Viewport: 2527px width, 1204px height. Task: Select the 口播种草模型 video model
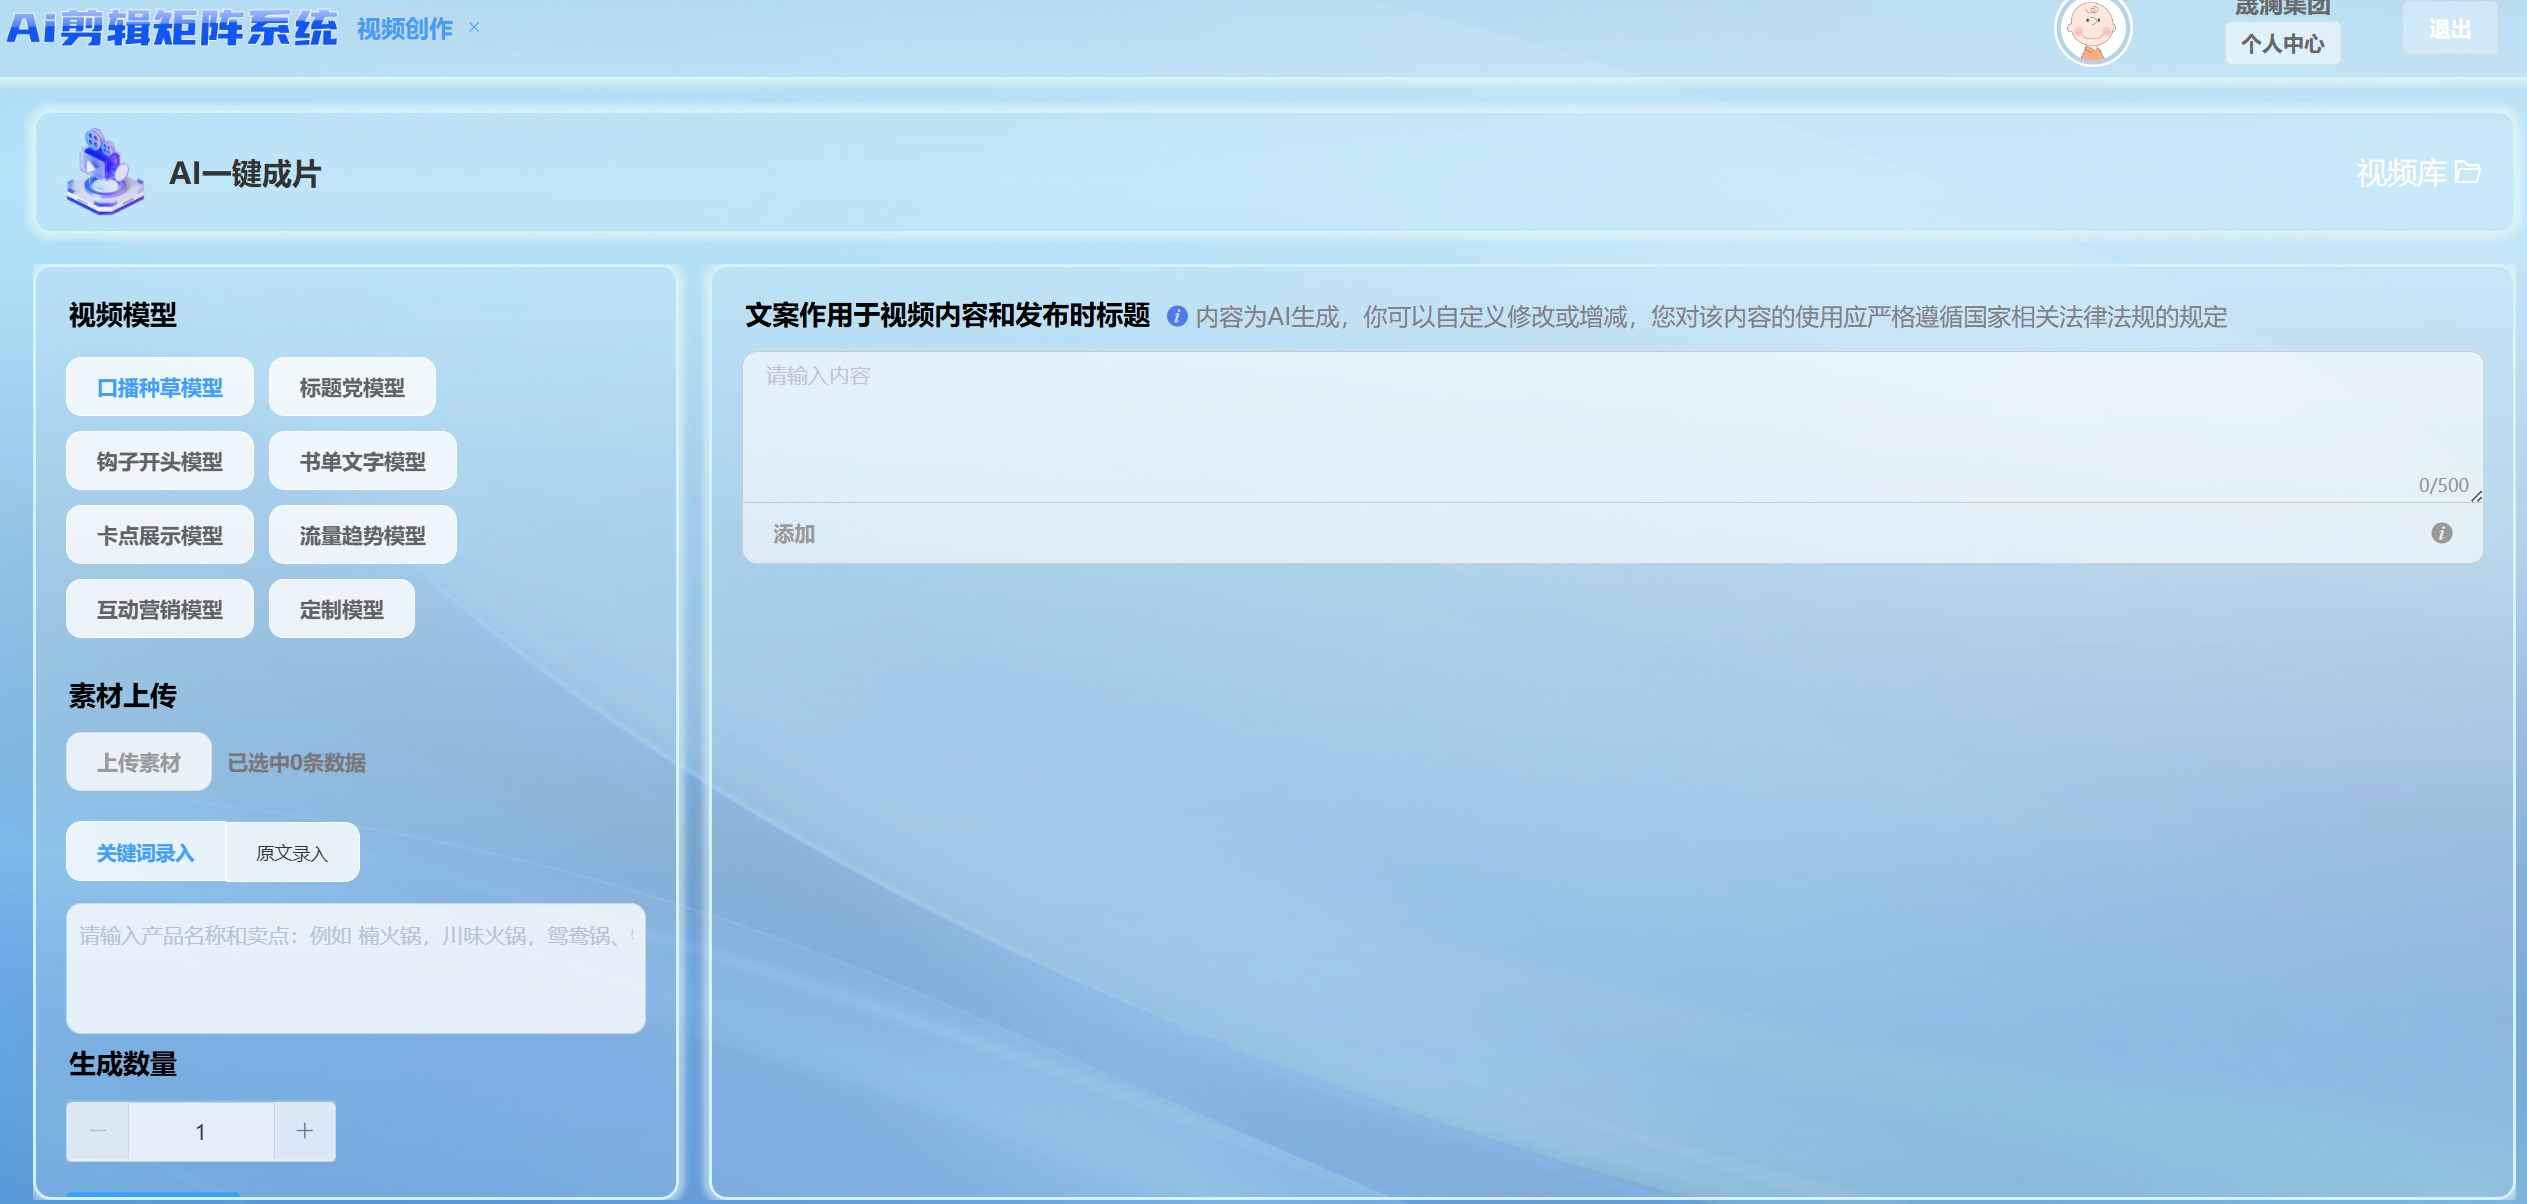[x=160, y=387]
